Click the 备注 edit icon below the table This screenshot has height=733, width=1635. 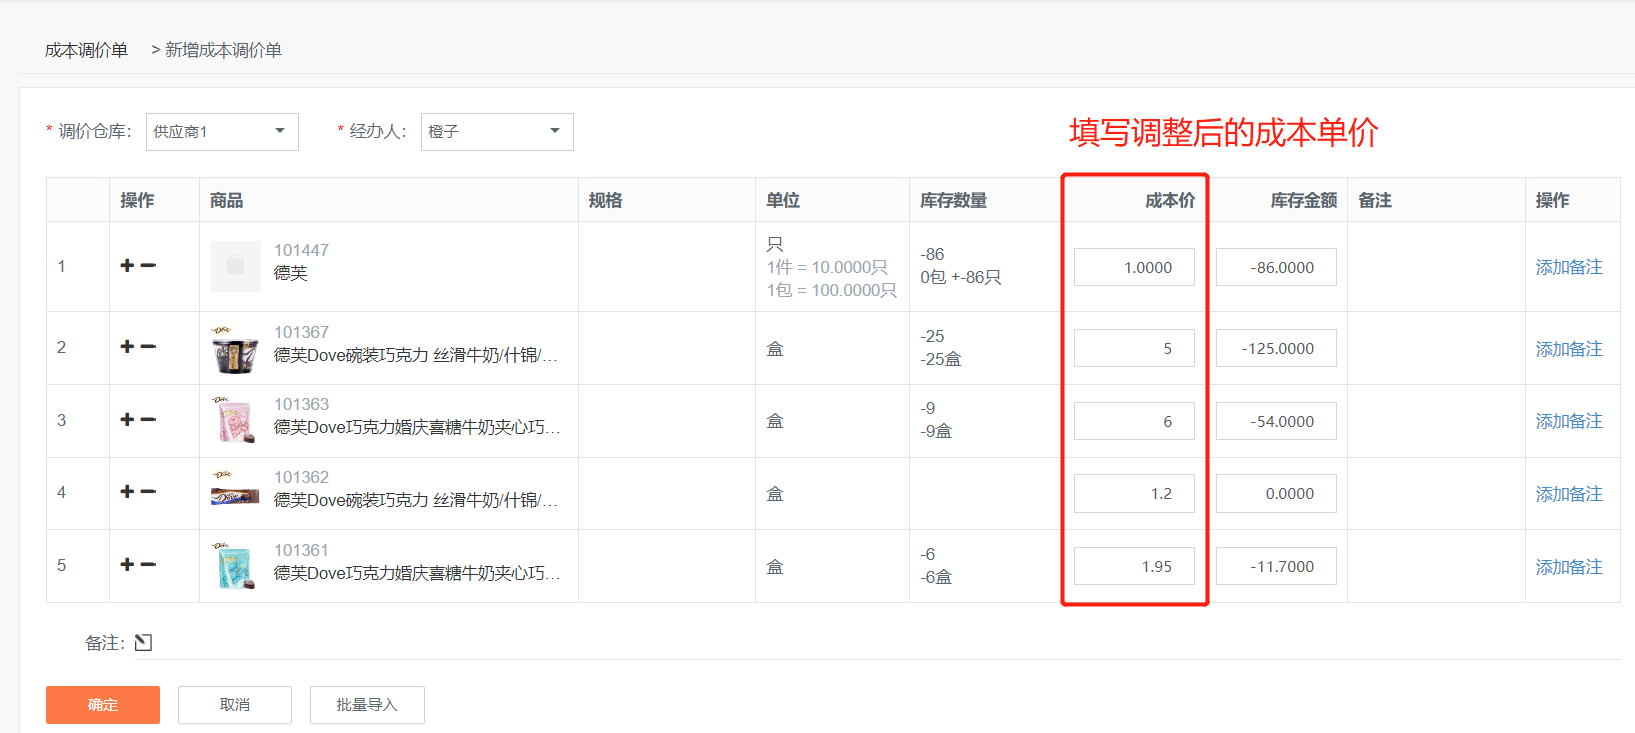(x=143, y=643)
